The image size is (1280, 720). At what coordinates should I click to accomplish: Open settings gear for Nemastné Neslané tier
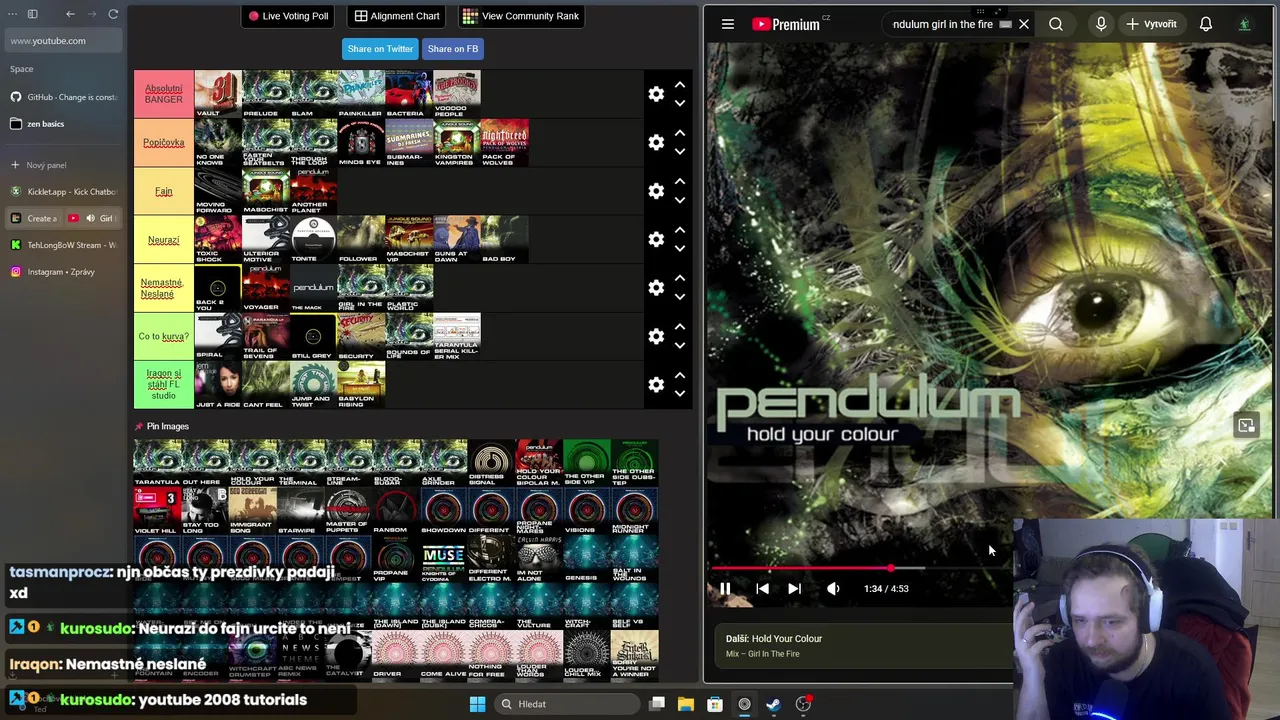coord(656,288)
